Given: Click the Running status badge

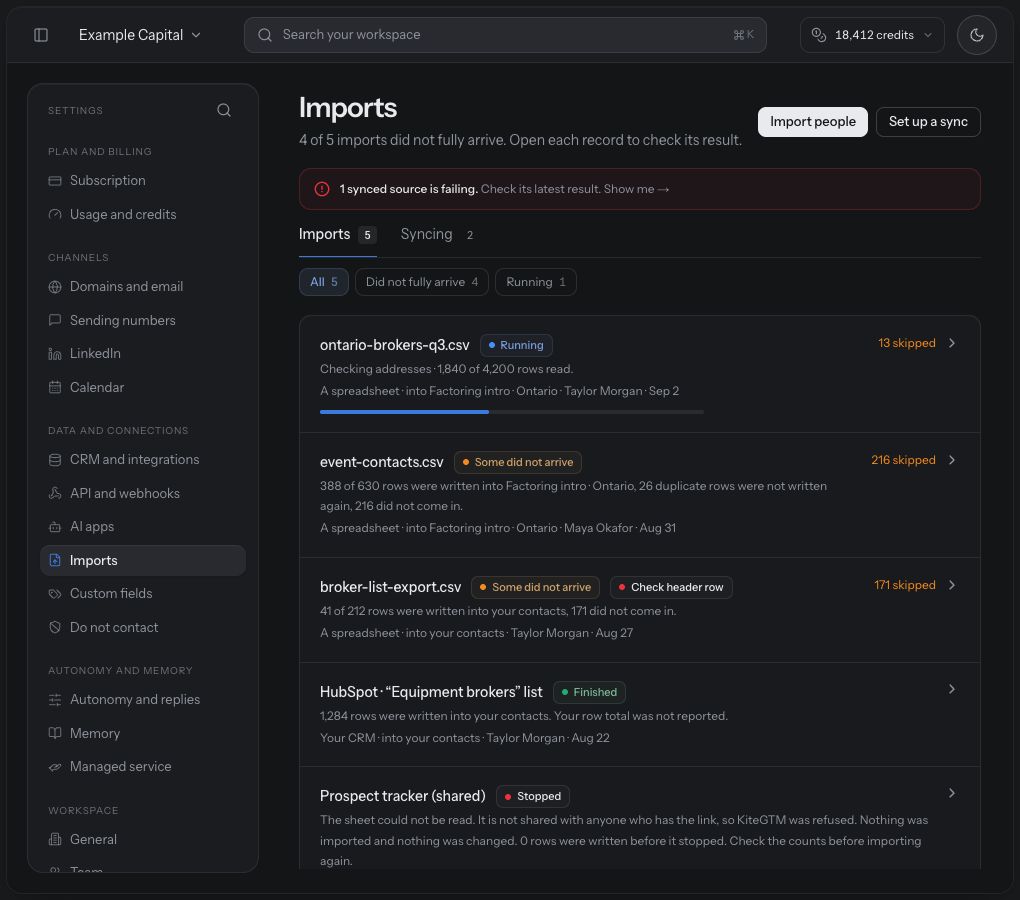Looking at the screenshot, I should pyautogui.click(x=516, y=345).
